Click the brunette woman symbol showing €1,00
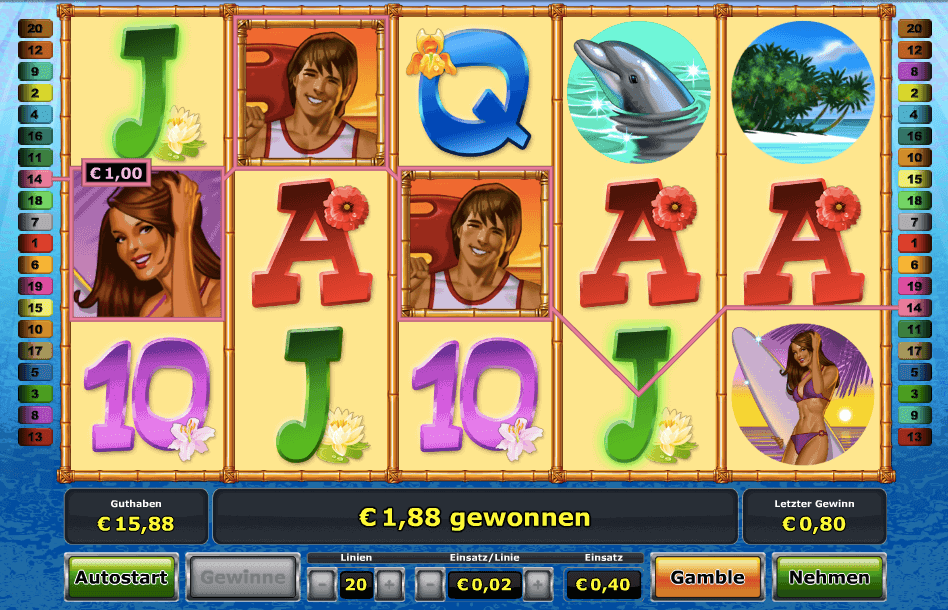Screen dimensions: 948x610 click(148, 244)
